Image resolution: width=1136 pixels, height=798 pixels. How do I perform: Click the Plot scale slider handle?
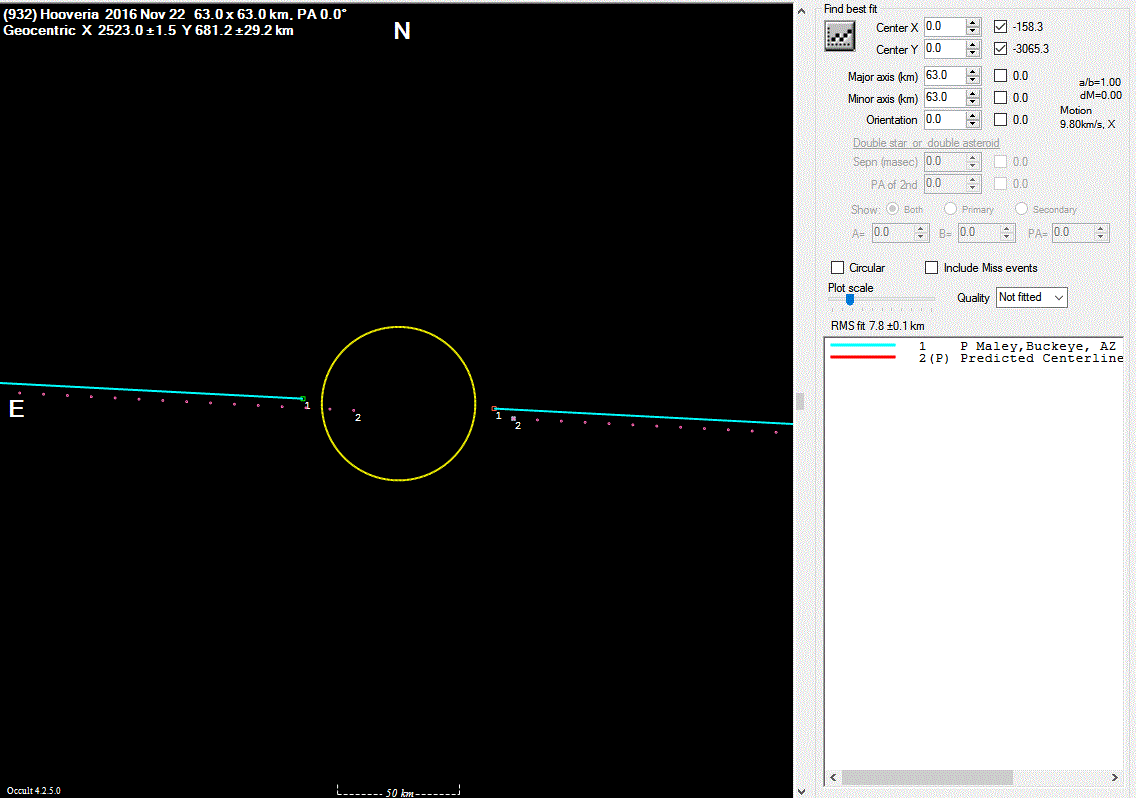(850, 298)
